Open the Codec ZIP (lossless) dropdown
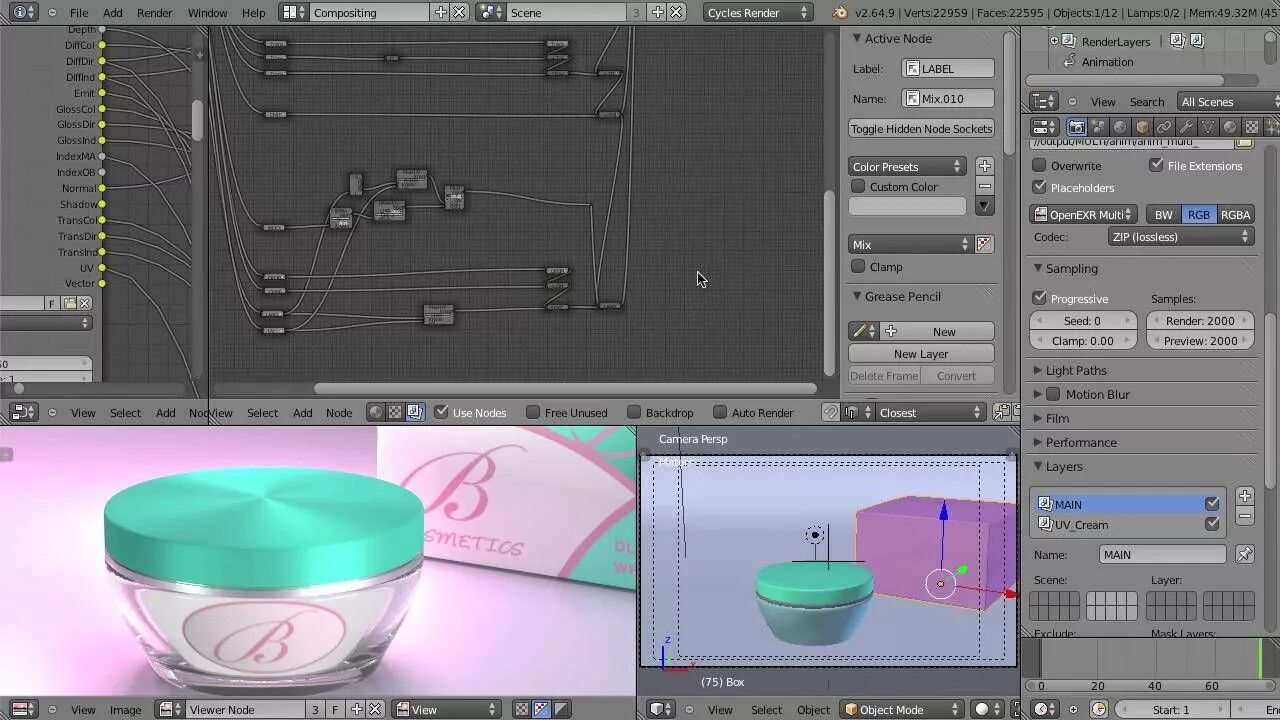Image resolution: width=1280 pixels, height=720 pixels. tap(1180, 236)
